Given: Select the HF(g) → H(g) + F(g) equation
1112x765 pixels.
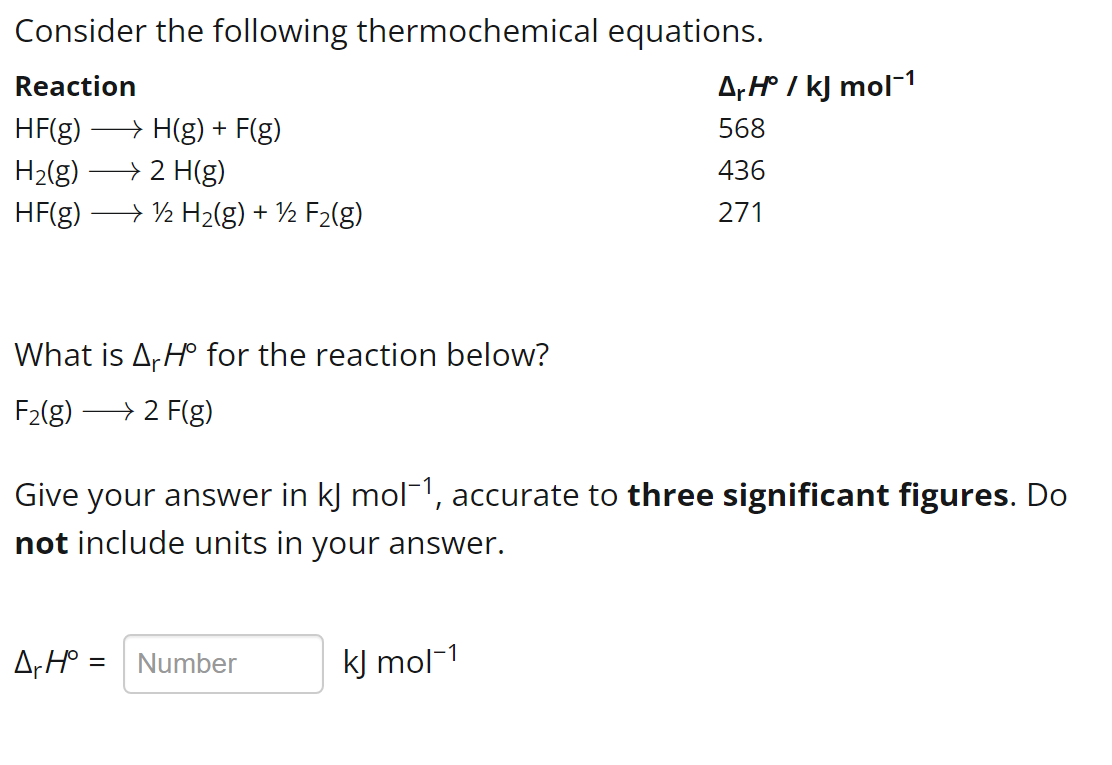Looking at the screenshot, I should tap(147, 129).
